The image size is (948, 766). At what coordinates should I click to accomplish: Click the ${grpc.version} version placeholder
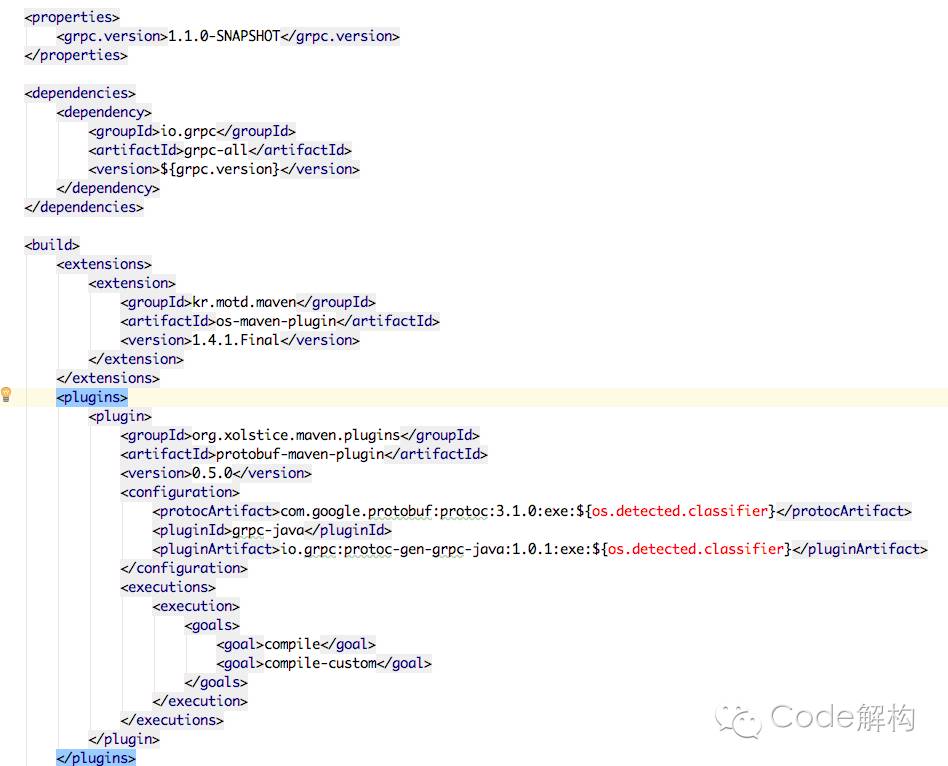point(219,169)
